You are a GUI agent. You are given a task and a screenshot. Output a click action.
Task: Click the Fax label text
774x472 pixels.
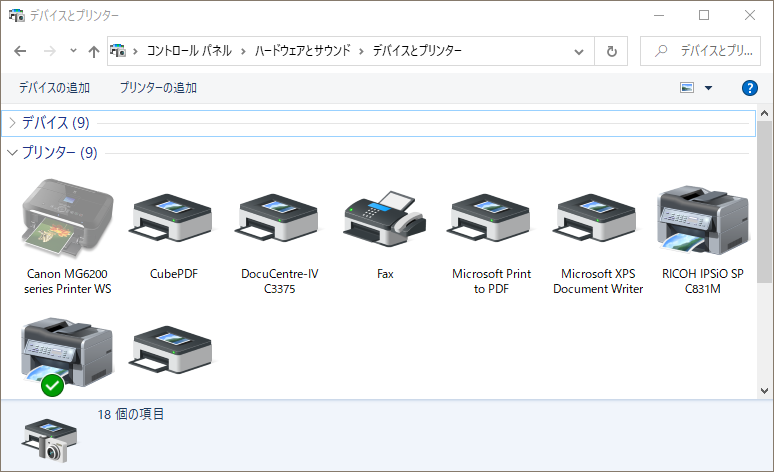[x=385, y=274]
